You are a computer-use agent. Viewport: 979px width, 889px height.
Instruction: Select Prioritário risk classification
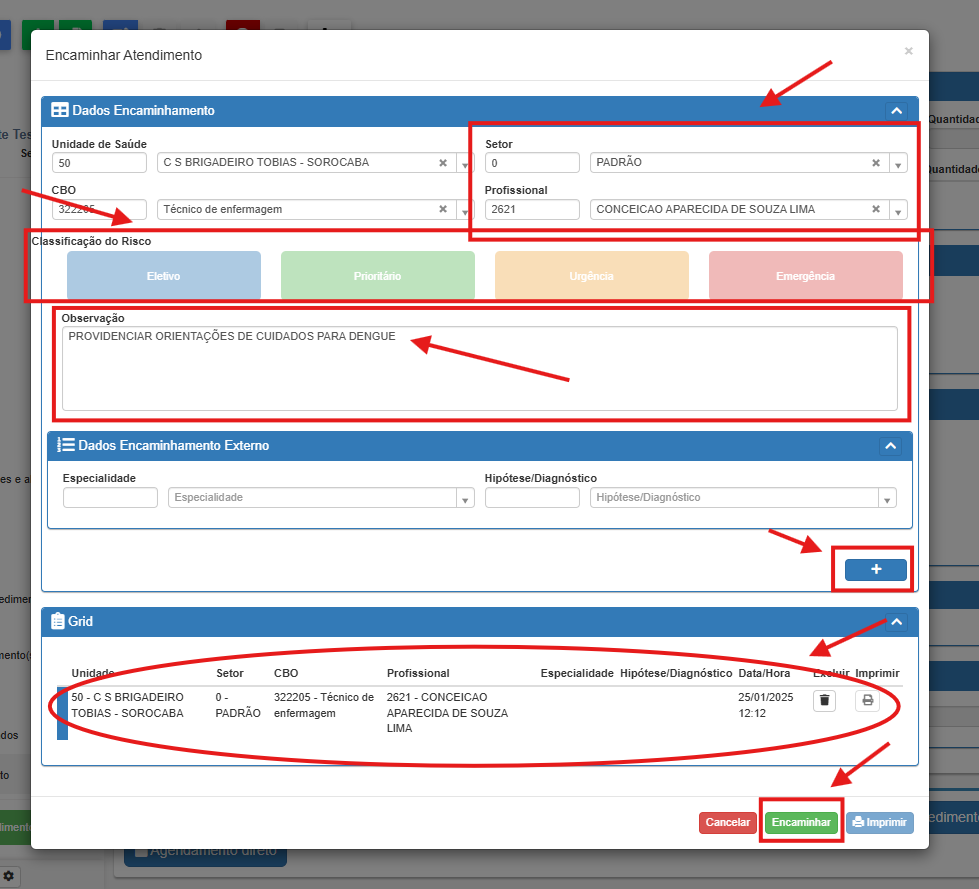click(378, 276)
